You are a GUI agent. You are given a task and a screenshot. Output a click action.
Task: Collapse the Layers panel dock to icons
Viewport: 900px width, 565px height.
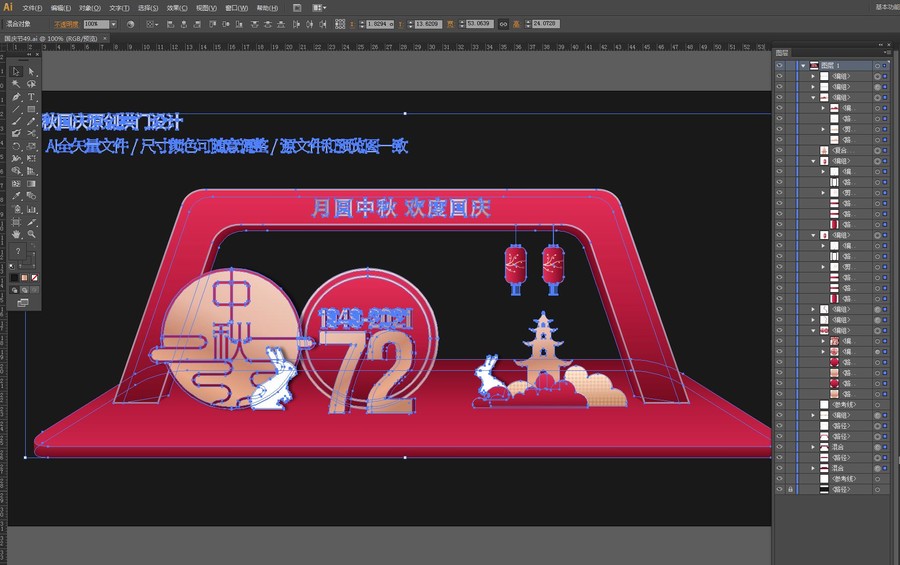pyautogui.click(x=881, y=45)
